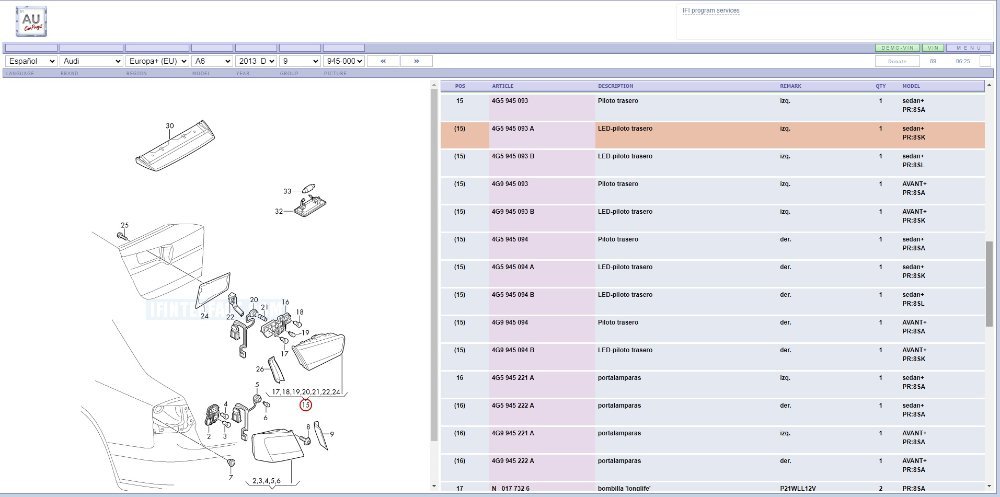The width and height of the screenshot is (1000, 497).
Task: Click the small empty box beside 06:25
Action: (985, 61)
